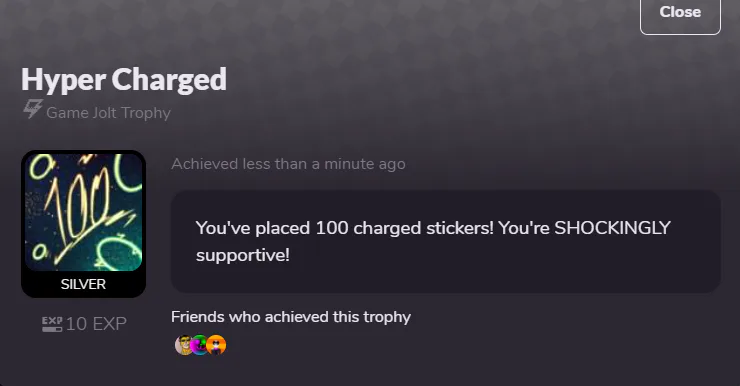The width and height of the screenshot is (740, 386).
Task: Click the EXP bar icon beside 10 EXP
Action: click(x=52, y=324)
